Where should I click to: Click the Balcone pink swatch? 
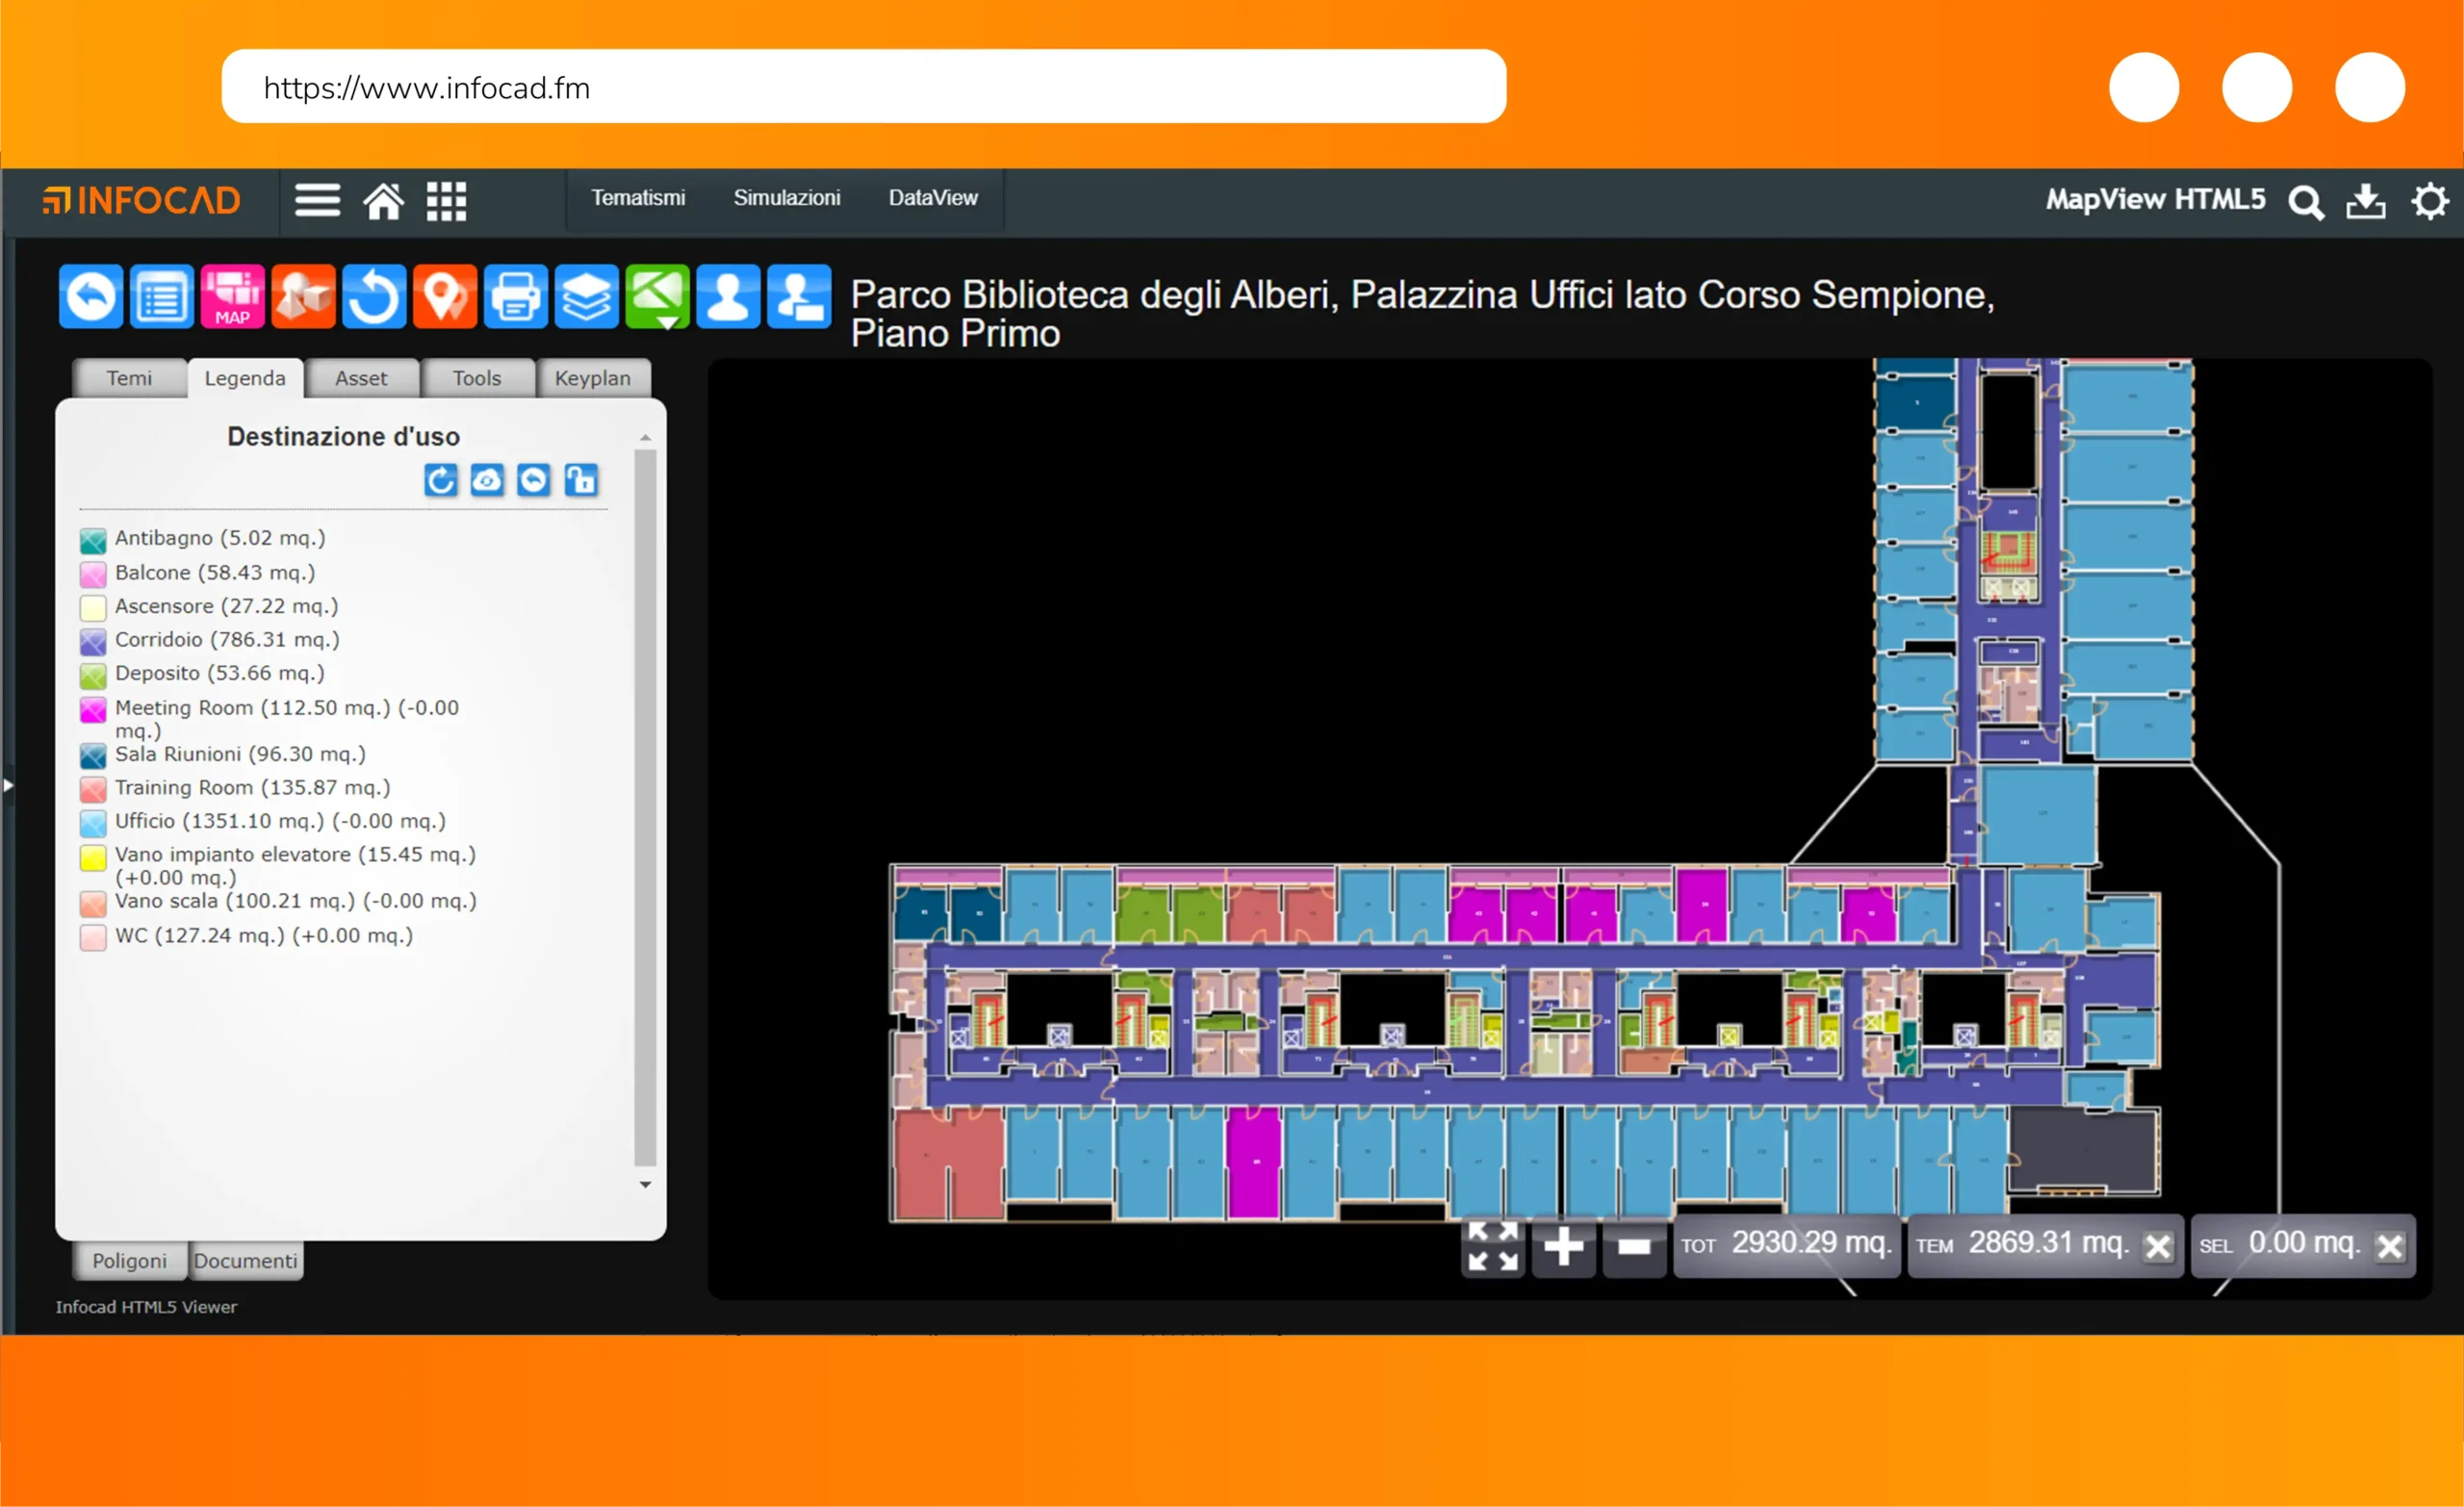(93, 575)
